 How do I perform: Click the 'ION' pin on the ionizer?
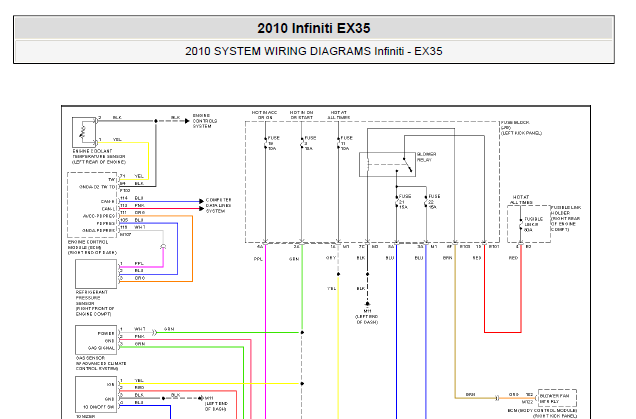(x=111, y=385)
